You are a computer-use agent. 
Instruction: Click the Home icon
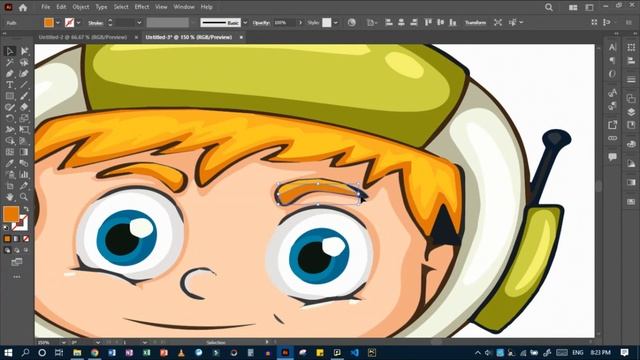coord(23,7)
